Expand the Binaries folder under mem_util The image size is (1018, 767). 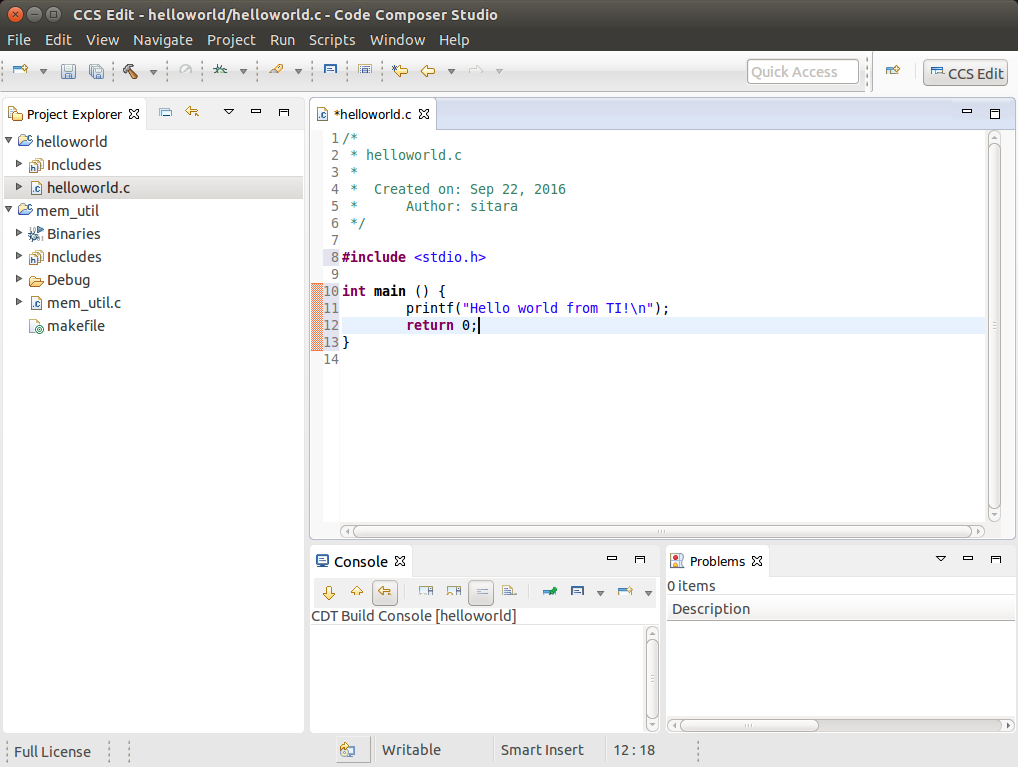(x=19, y=233)
